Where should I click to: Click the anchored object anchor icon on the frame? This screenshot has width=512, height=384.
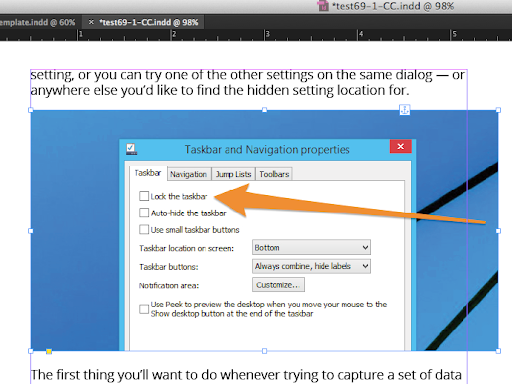(405, 110)
